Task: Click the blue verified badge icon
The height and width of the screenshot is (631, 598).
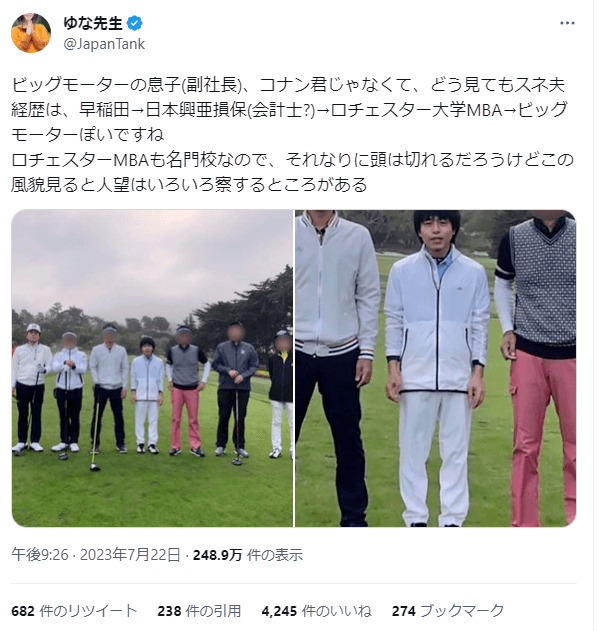Action: point(134,23)
